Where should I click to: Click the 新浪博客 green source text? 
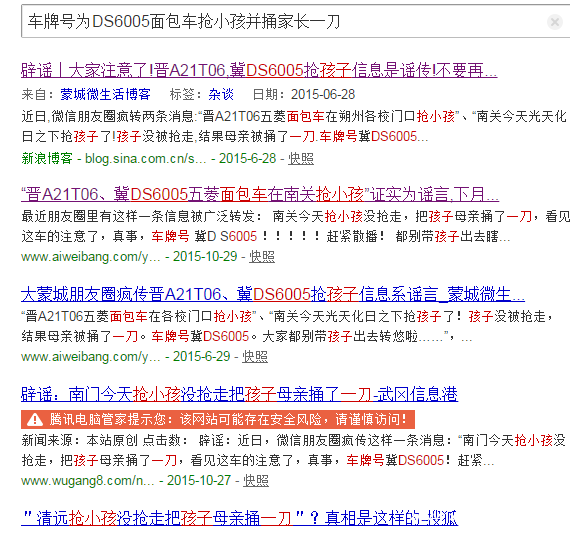coord(47,159)
